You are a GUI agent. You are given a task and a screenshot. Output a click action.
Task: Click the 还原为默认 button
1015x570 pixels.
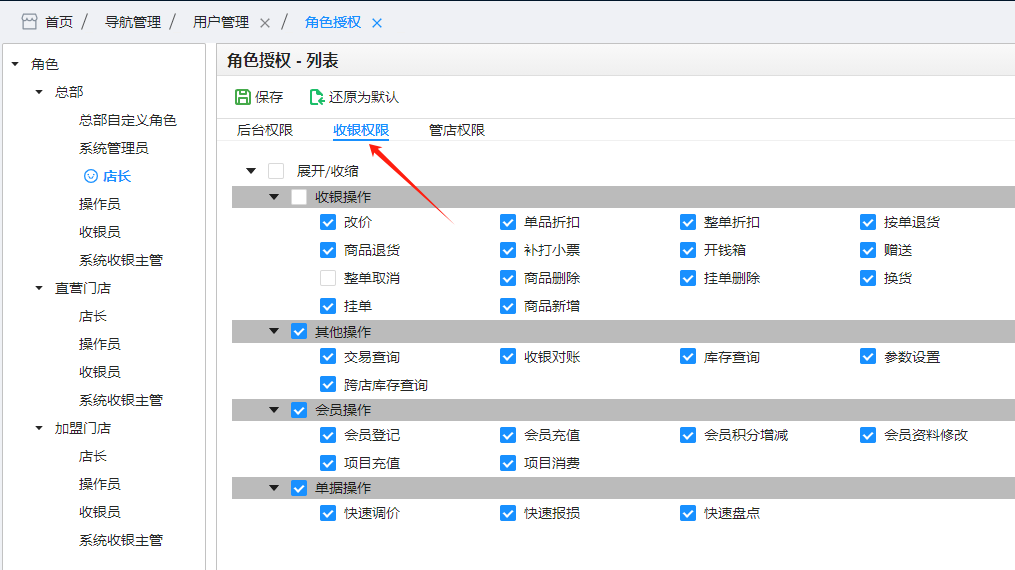coord(353,97)
